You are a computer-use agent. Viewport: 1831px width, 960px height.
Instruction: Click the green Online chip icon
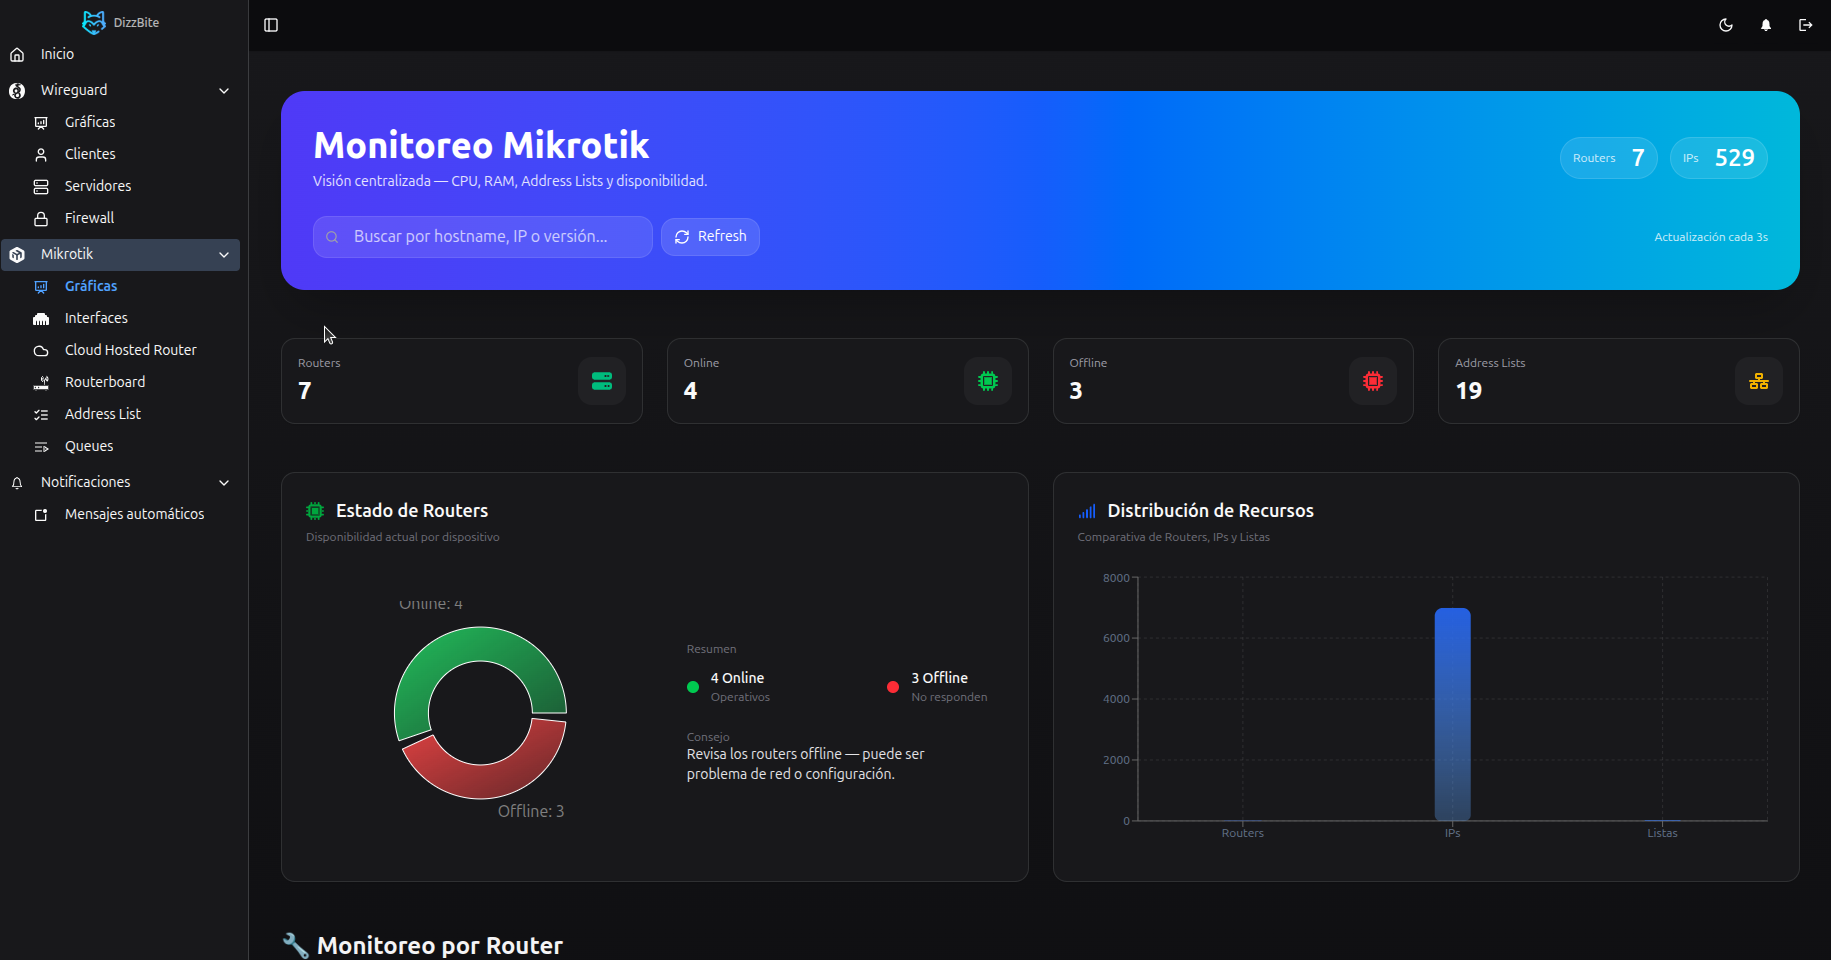tap(987, 381)
